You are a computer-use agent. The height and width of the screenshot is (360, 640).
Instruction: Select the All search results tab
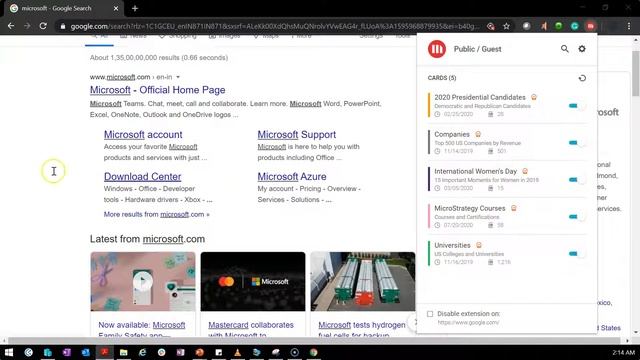tap(100, 38)
